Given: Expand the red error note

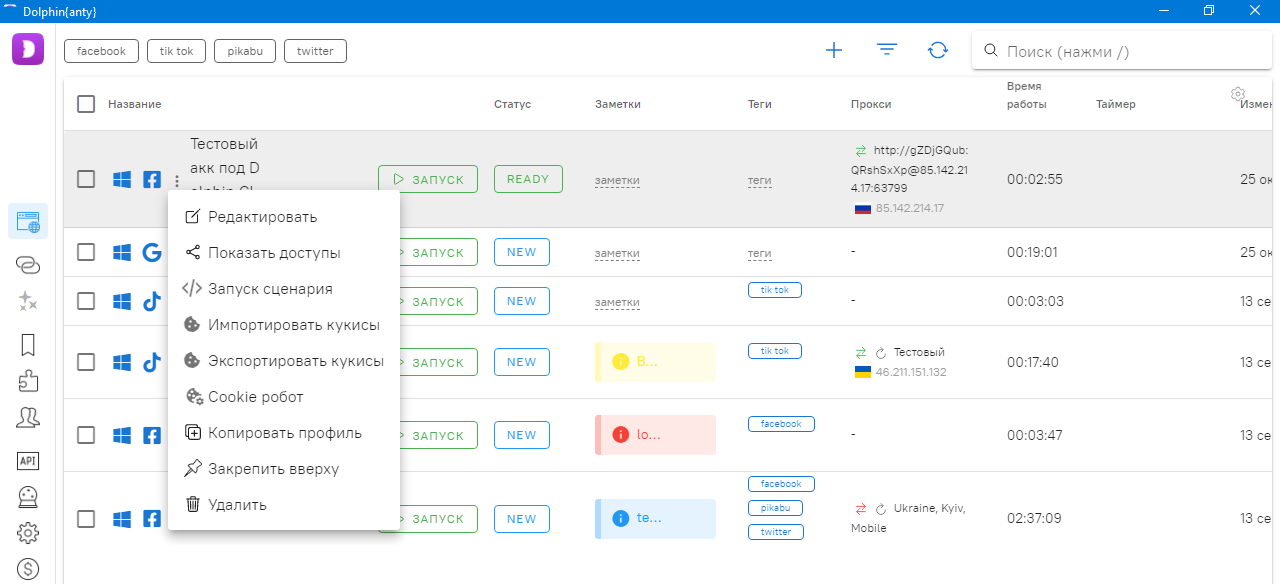Looking at the screenshot, I should pos(655,435).
